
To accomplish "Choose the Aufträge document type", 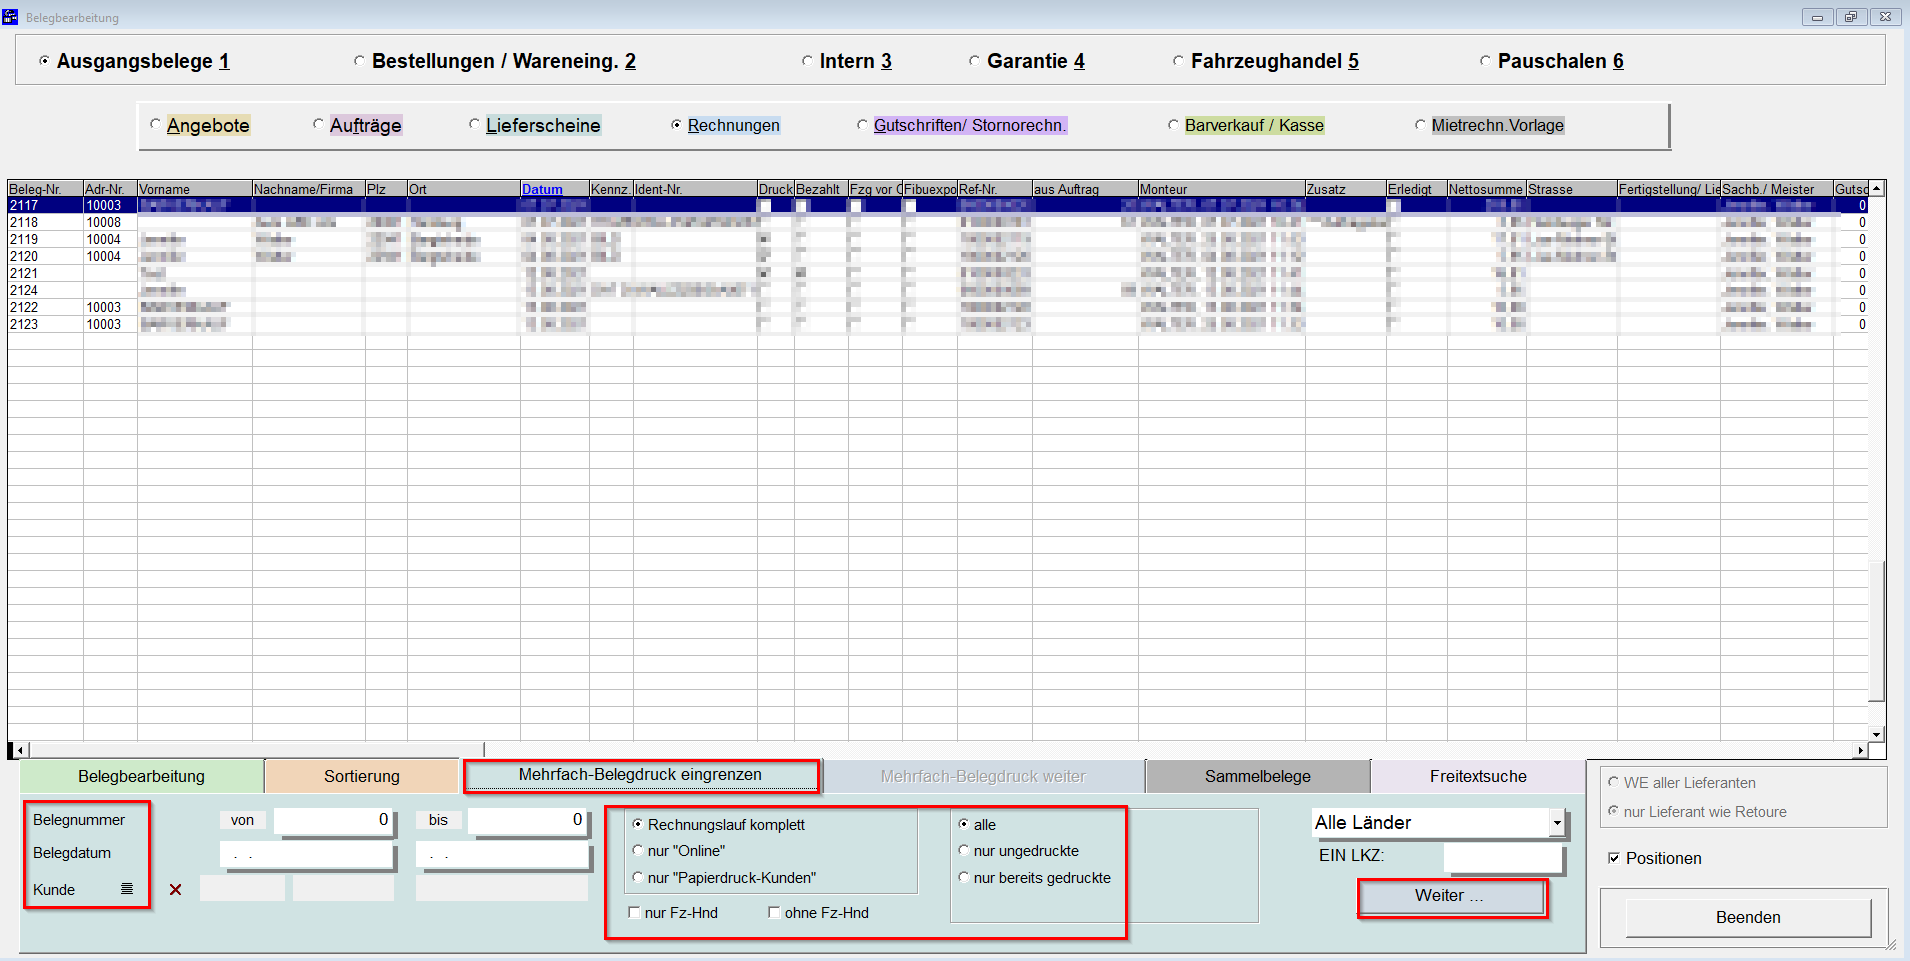I will pyautogui.click(x=318, y=125).
